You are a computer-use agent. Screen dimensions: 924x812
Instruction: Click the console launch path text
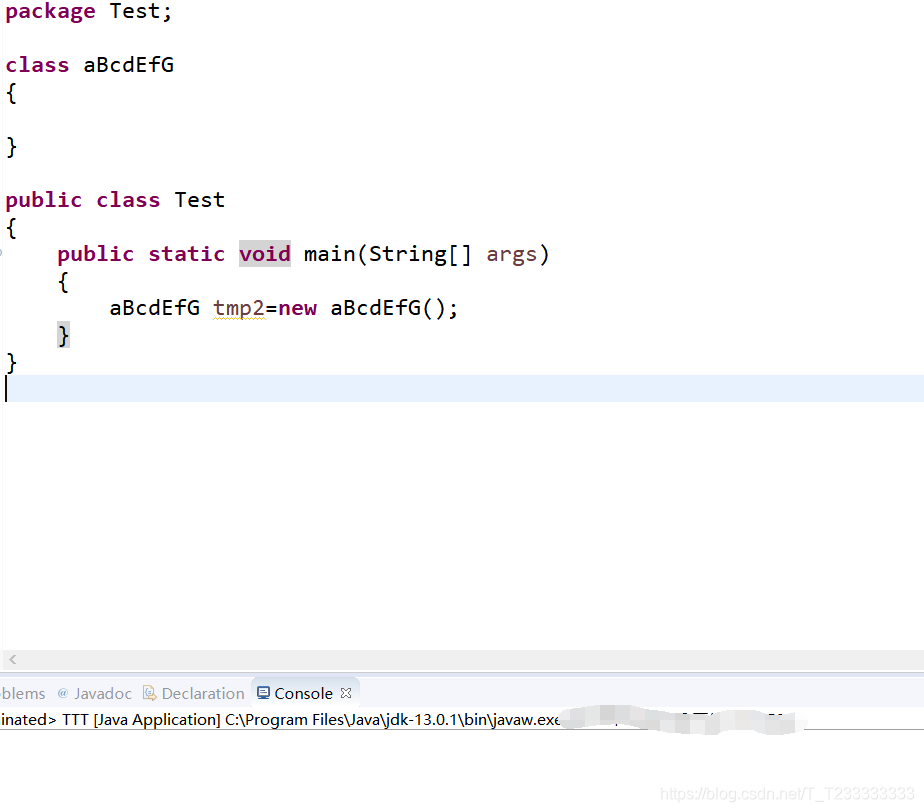[280, 719]
